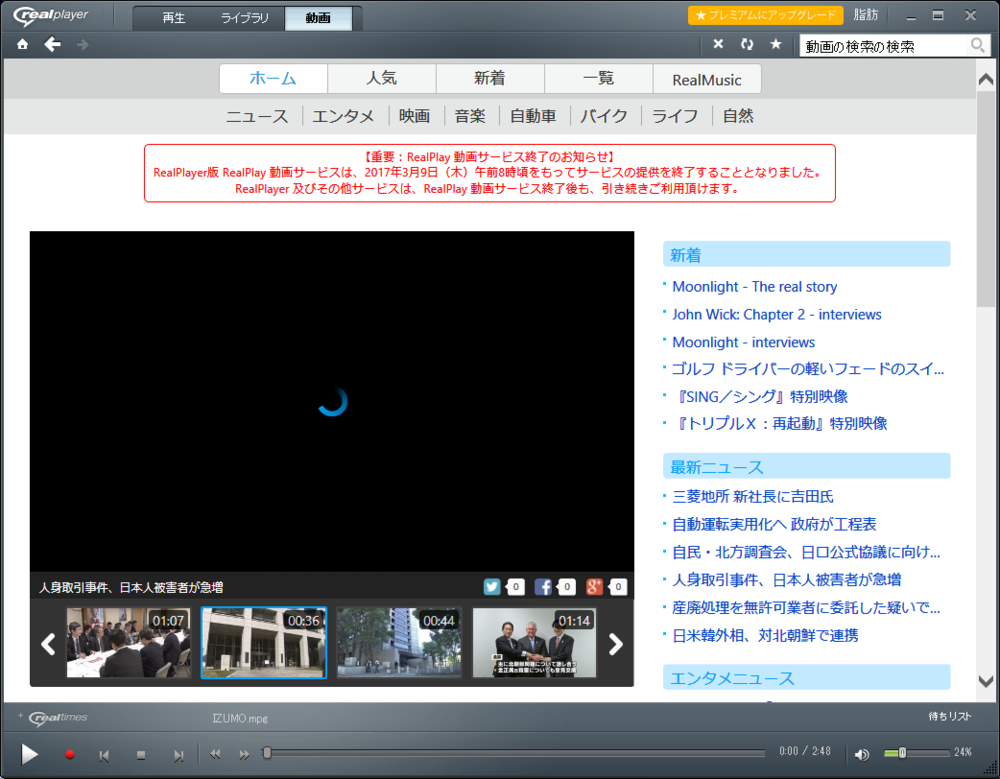Open 日米韓外相、対北朝鮮で連携 link

tap(765, 635)
